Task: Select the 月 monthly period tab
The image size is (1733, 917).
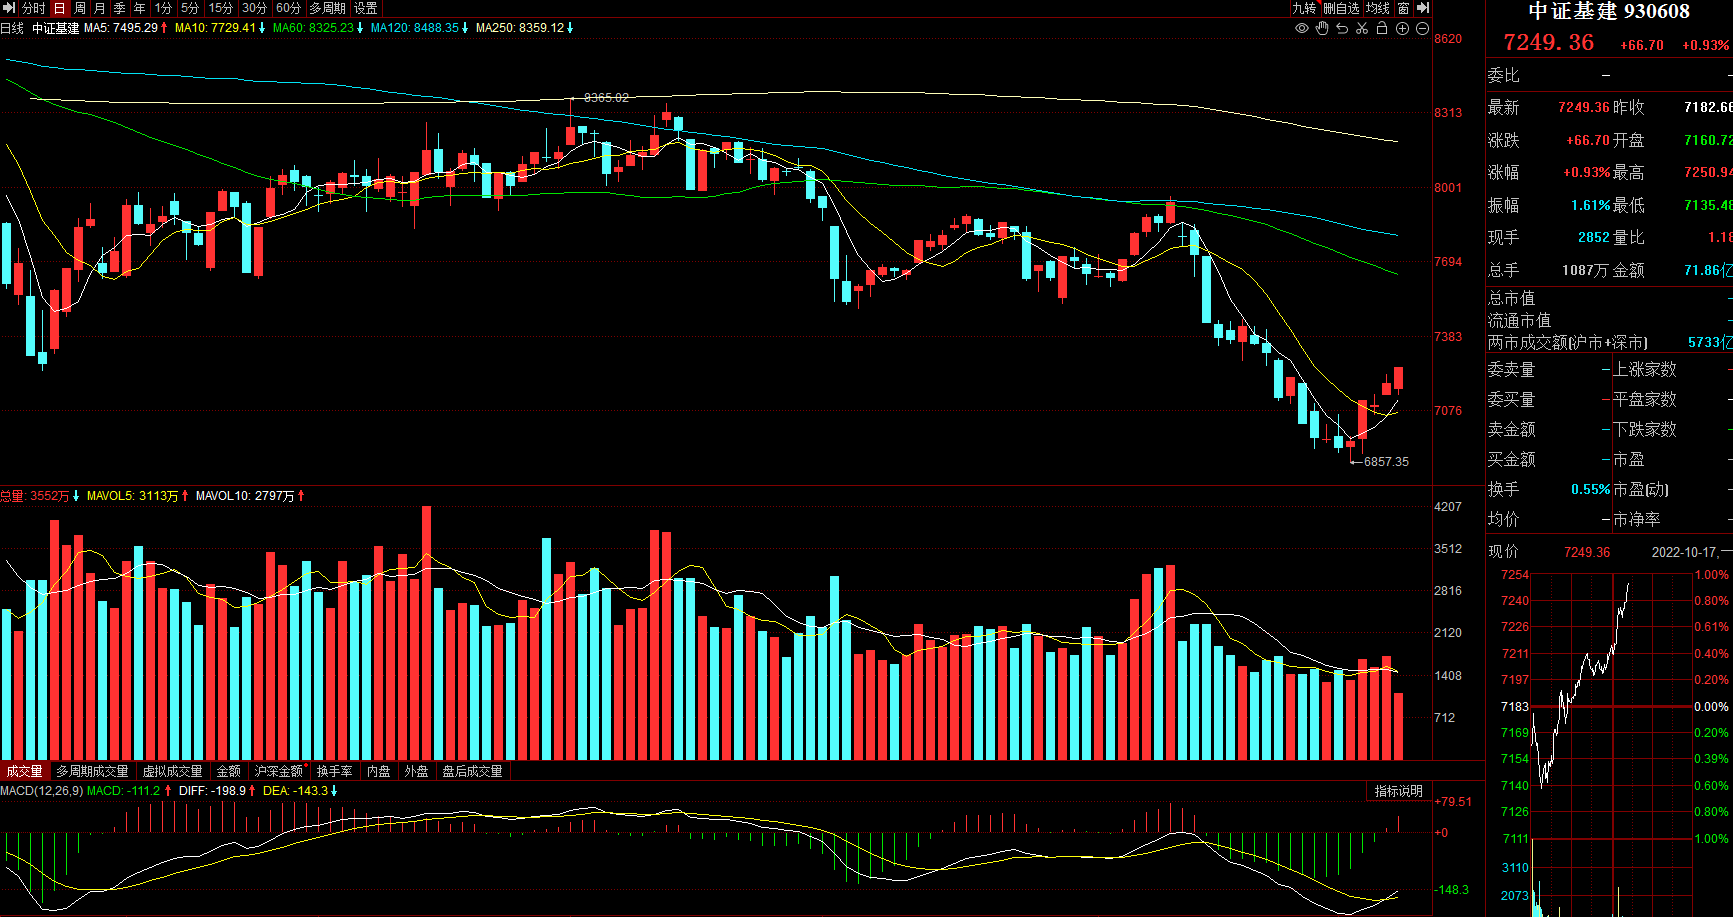Action: click(x=100, y=8)
